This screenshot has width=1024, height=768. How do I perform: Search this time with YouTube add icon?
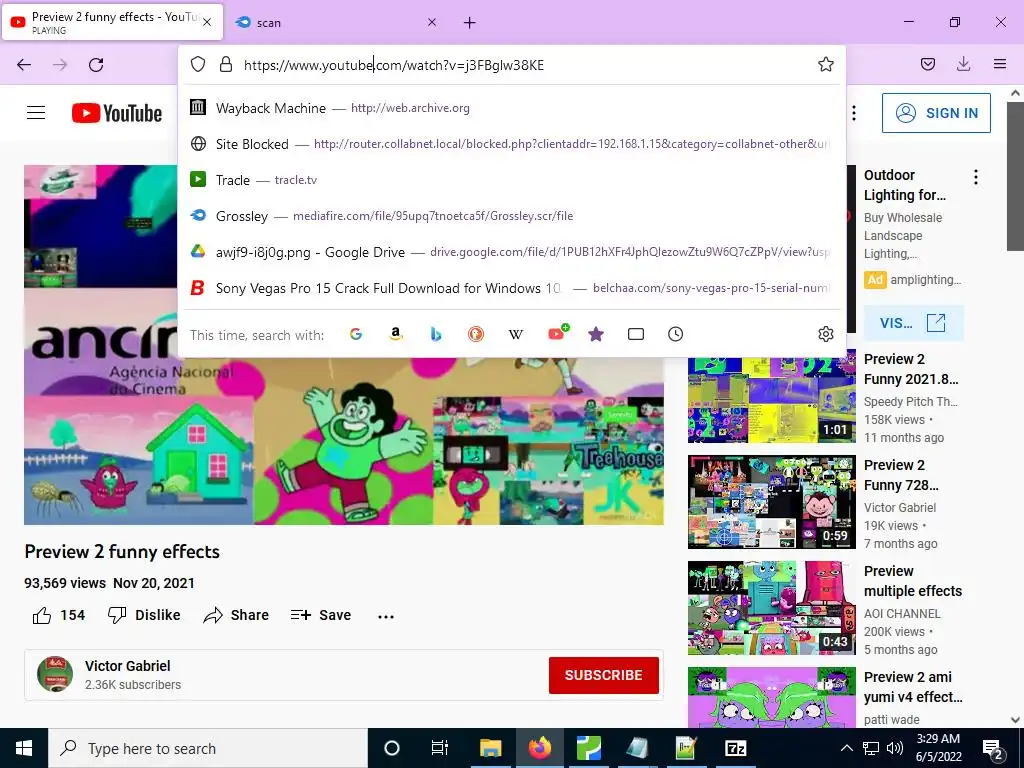(557, 333)
